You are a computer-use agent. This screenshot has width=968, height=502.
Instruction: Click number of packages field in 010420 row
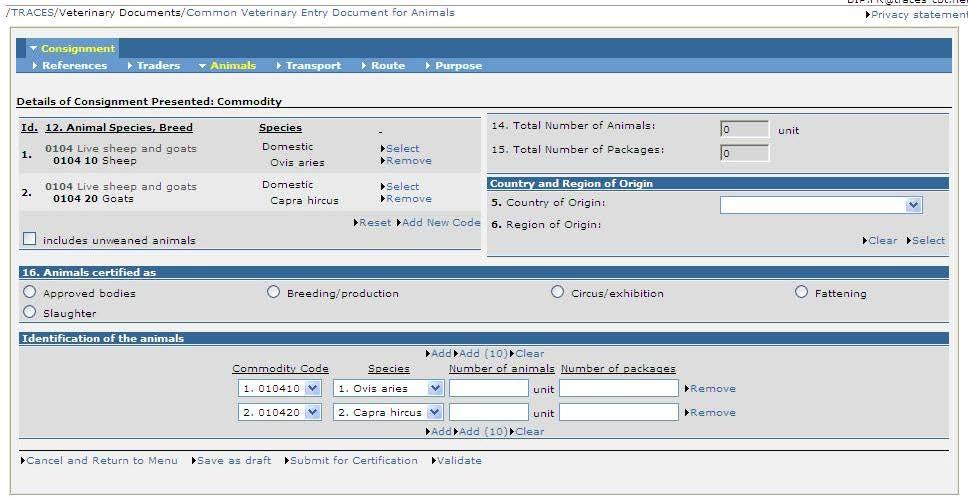pyautogui.click(x=619, y=412)
